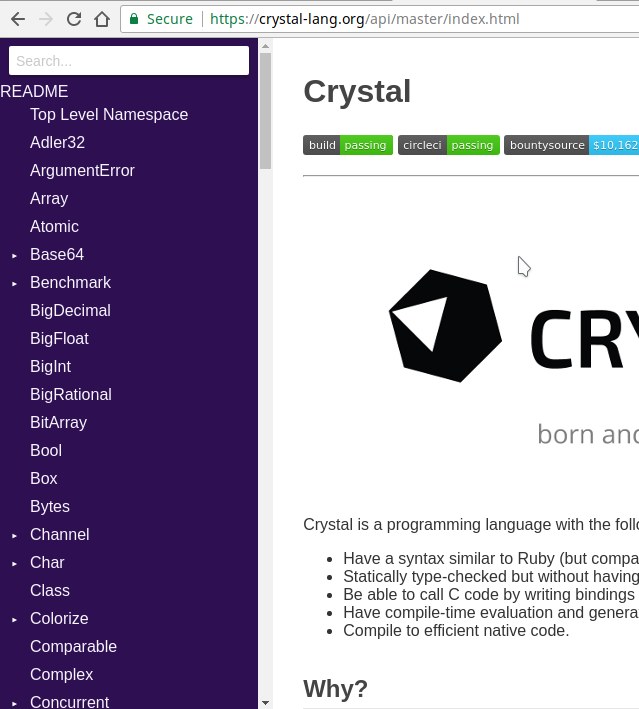
Task: Open the bountysource badge
Action: [x=572, y=145]
